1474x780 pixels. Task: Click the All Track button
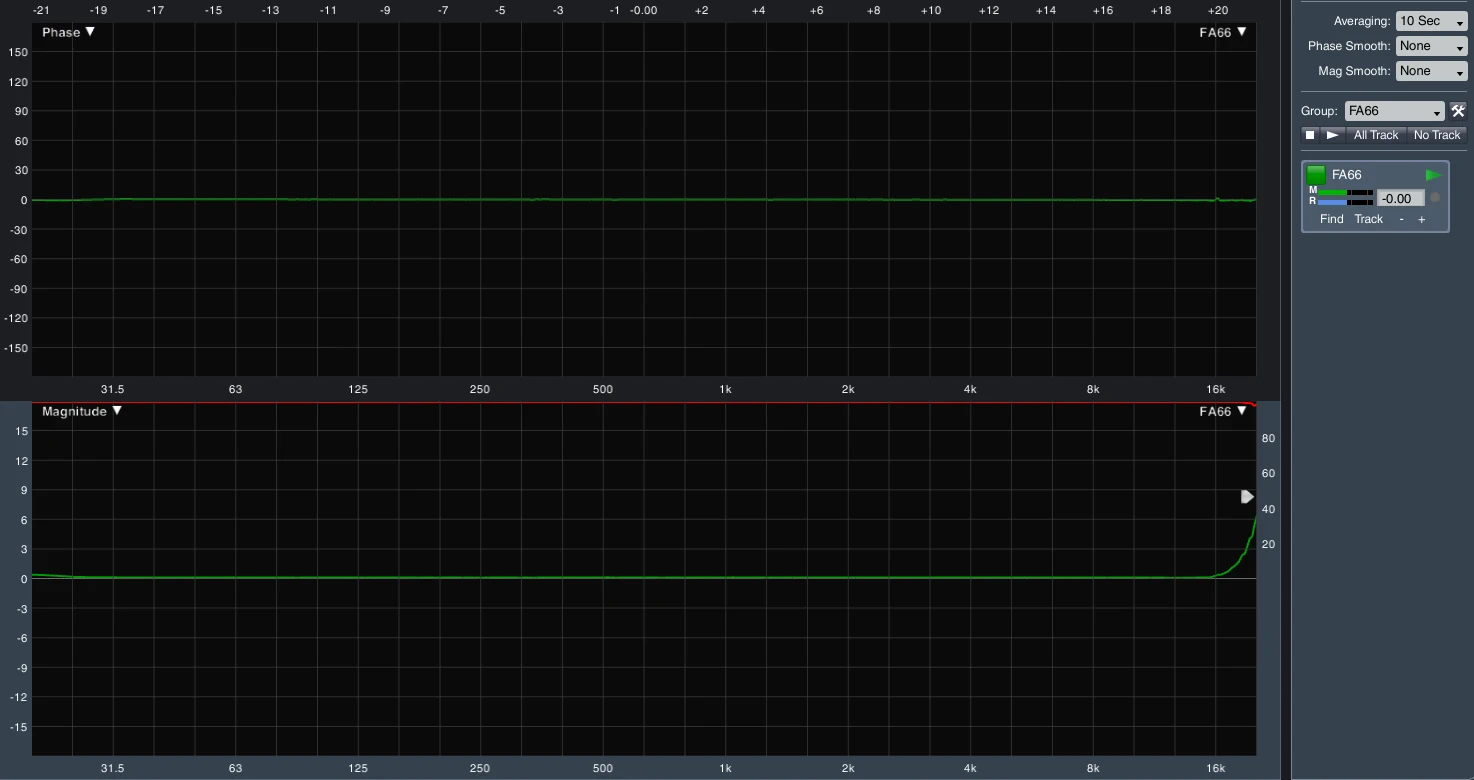click(1376, 135)
